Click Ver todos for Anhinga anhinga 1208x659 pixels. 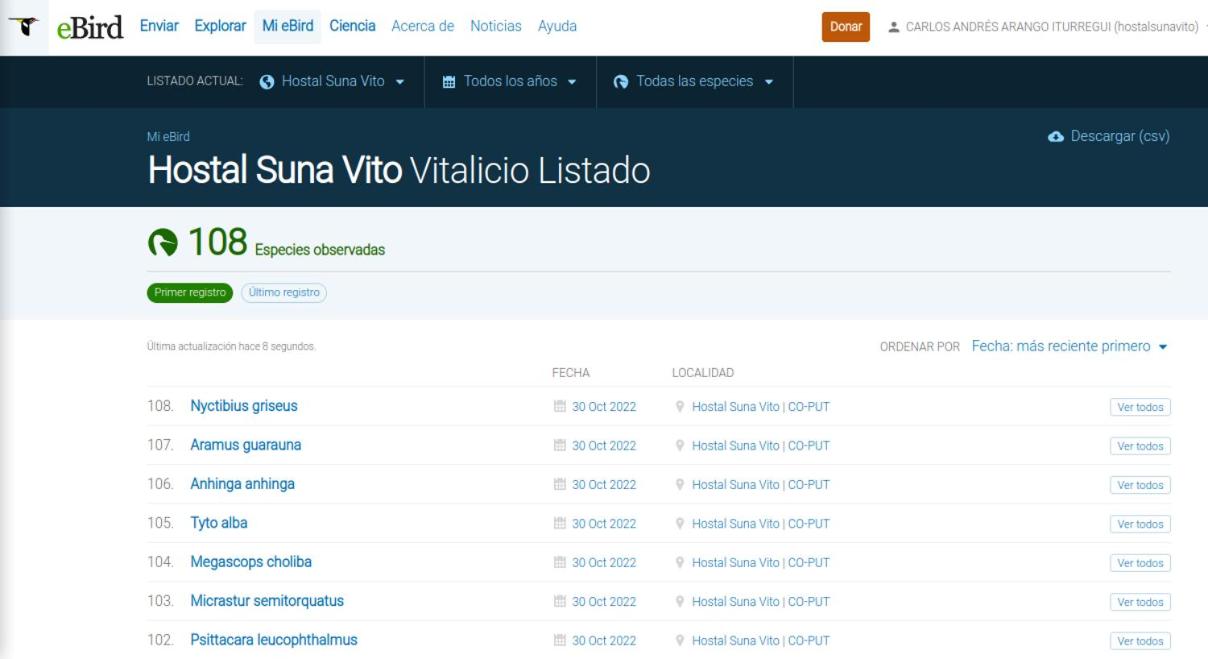tap(1140, 485)
